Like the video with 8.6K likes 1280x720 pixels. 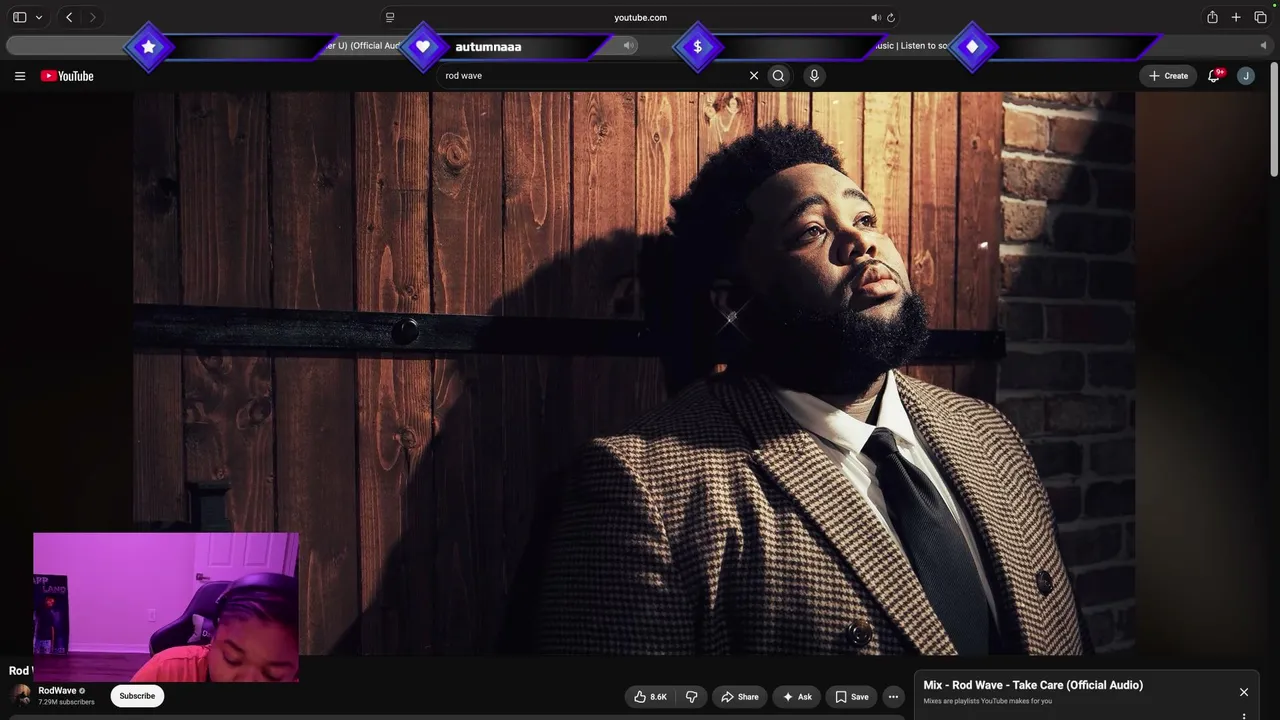pos(650,697)
